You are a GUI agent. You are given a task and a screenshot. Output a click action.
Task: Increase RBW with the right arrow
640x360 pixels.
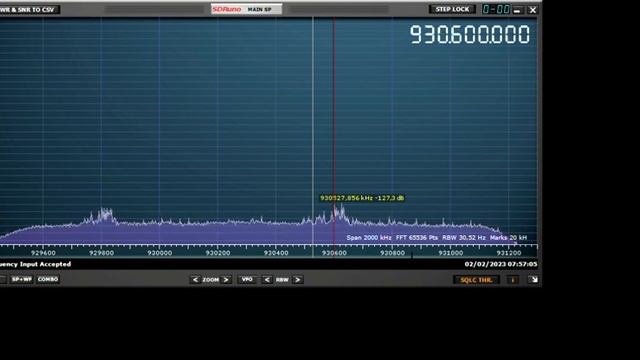tap(298, 280)
